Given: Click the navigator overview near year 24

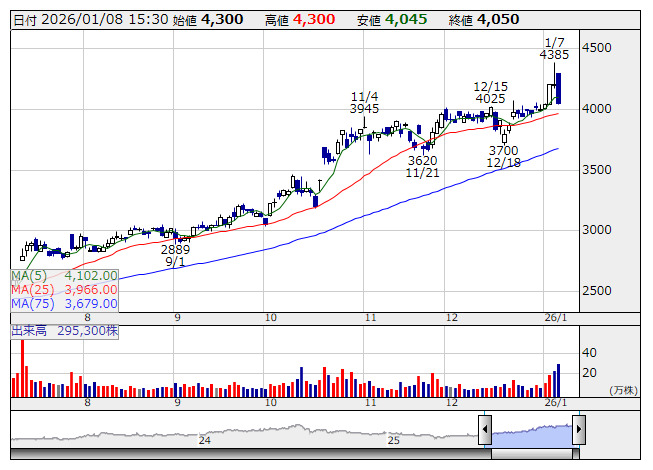Looking at the screenshot, I should 205,434.
